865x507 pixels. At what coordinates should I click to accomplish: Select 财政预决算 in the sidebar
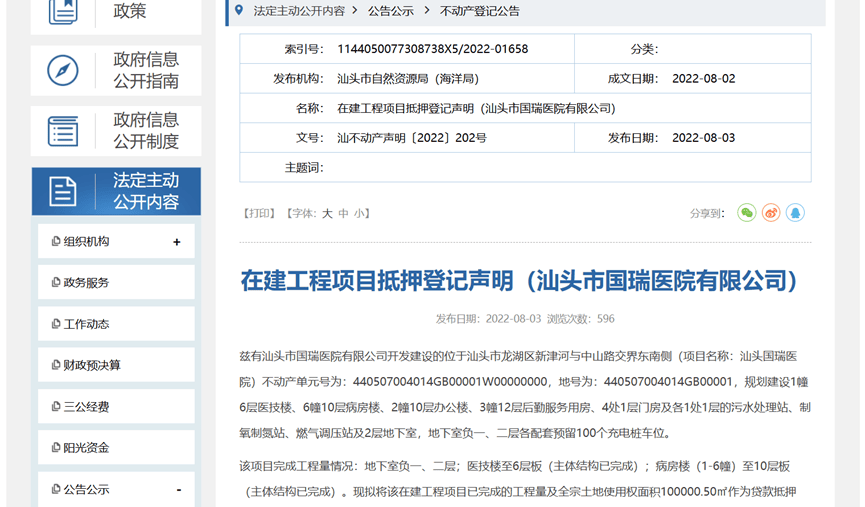(92, 366)
